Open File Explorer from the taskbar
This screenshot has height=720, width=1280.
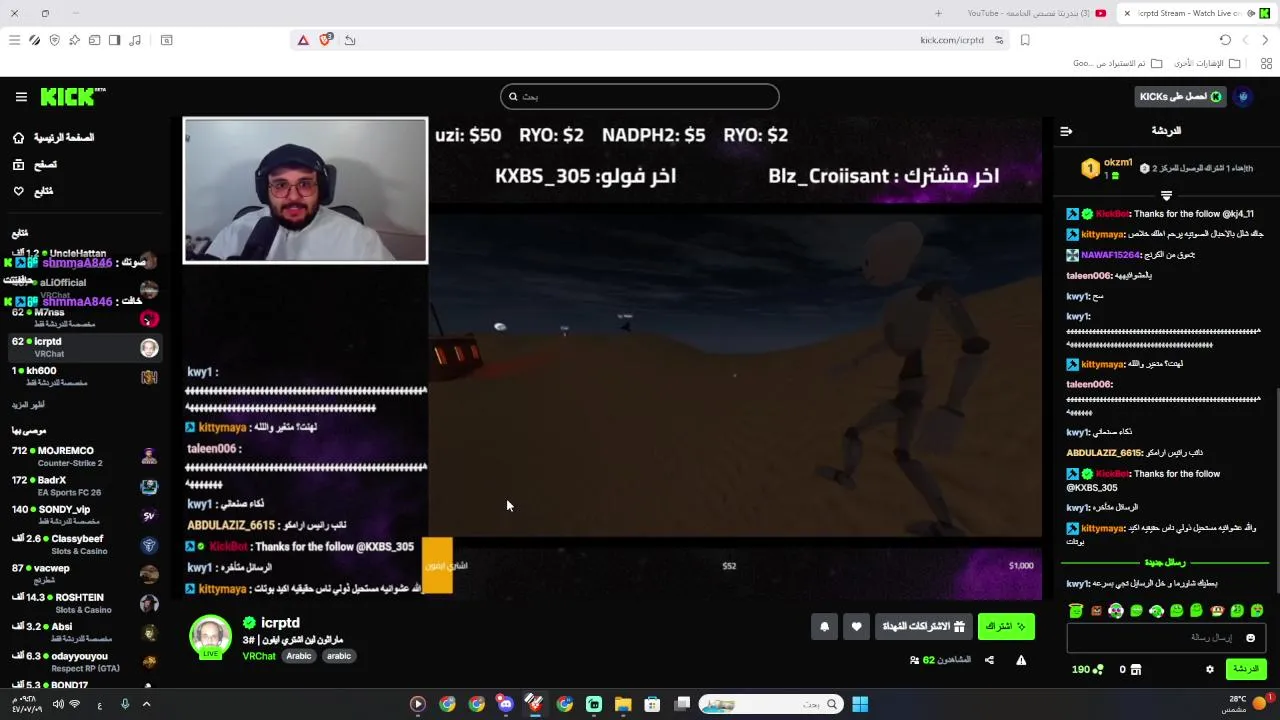(x=622, y=704)
